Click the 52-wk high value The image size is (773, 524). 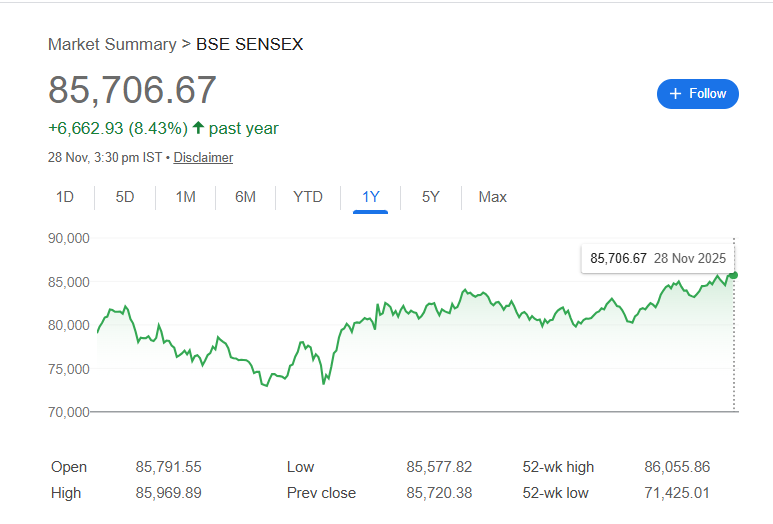(x=677, y=467)
